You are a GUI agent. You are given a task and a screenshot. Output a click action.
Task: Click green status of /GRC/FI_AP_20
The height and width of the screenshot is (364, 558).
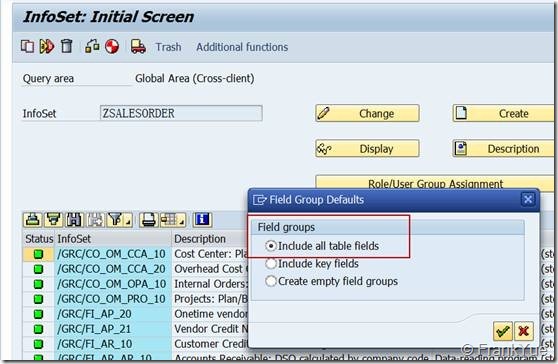(x=38, y=314)
